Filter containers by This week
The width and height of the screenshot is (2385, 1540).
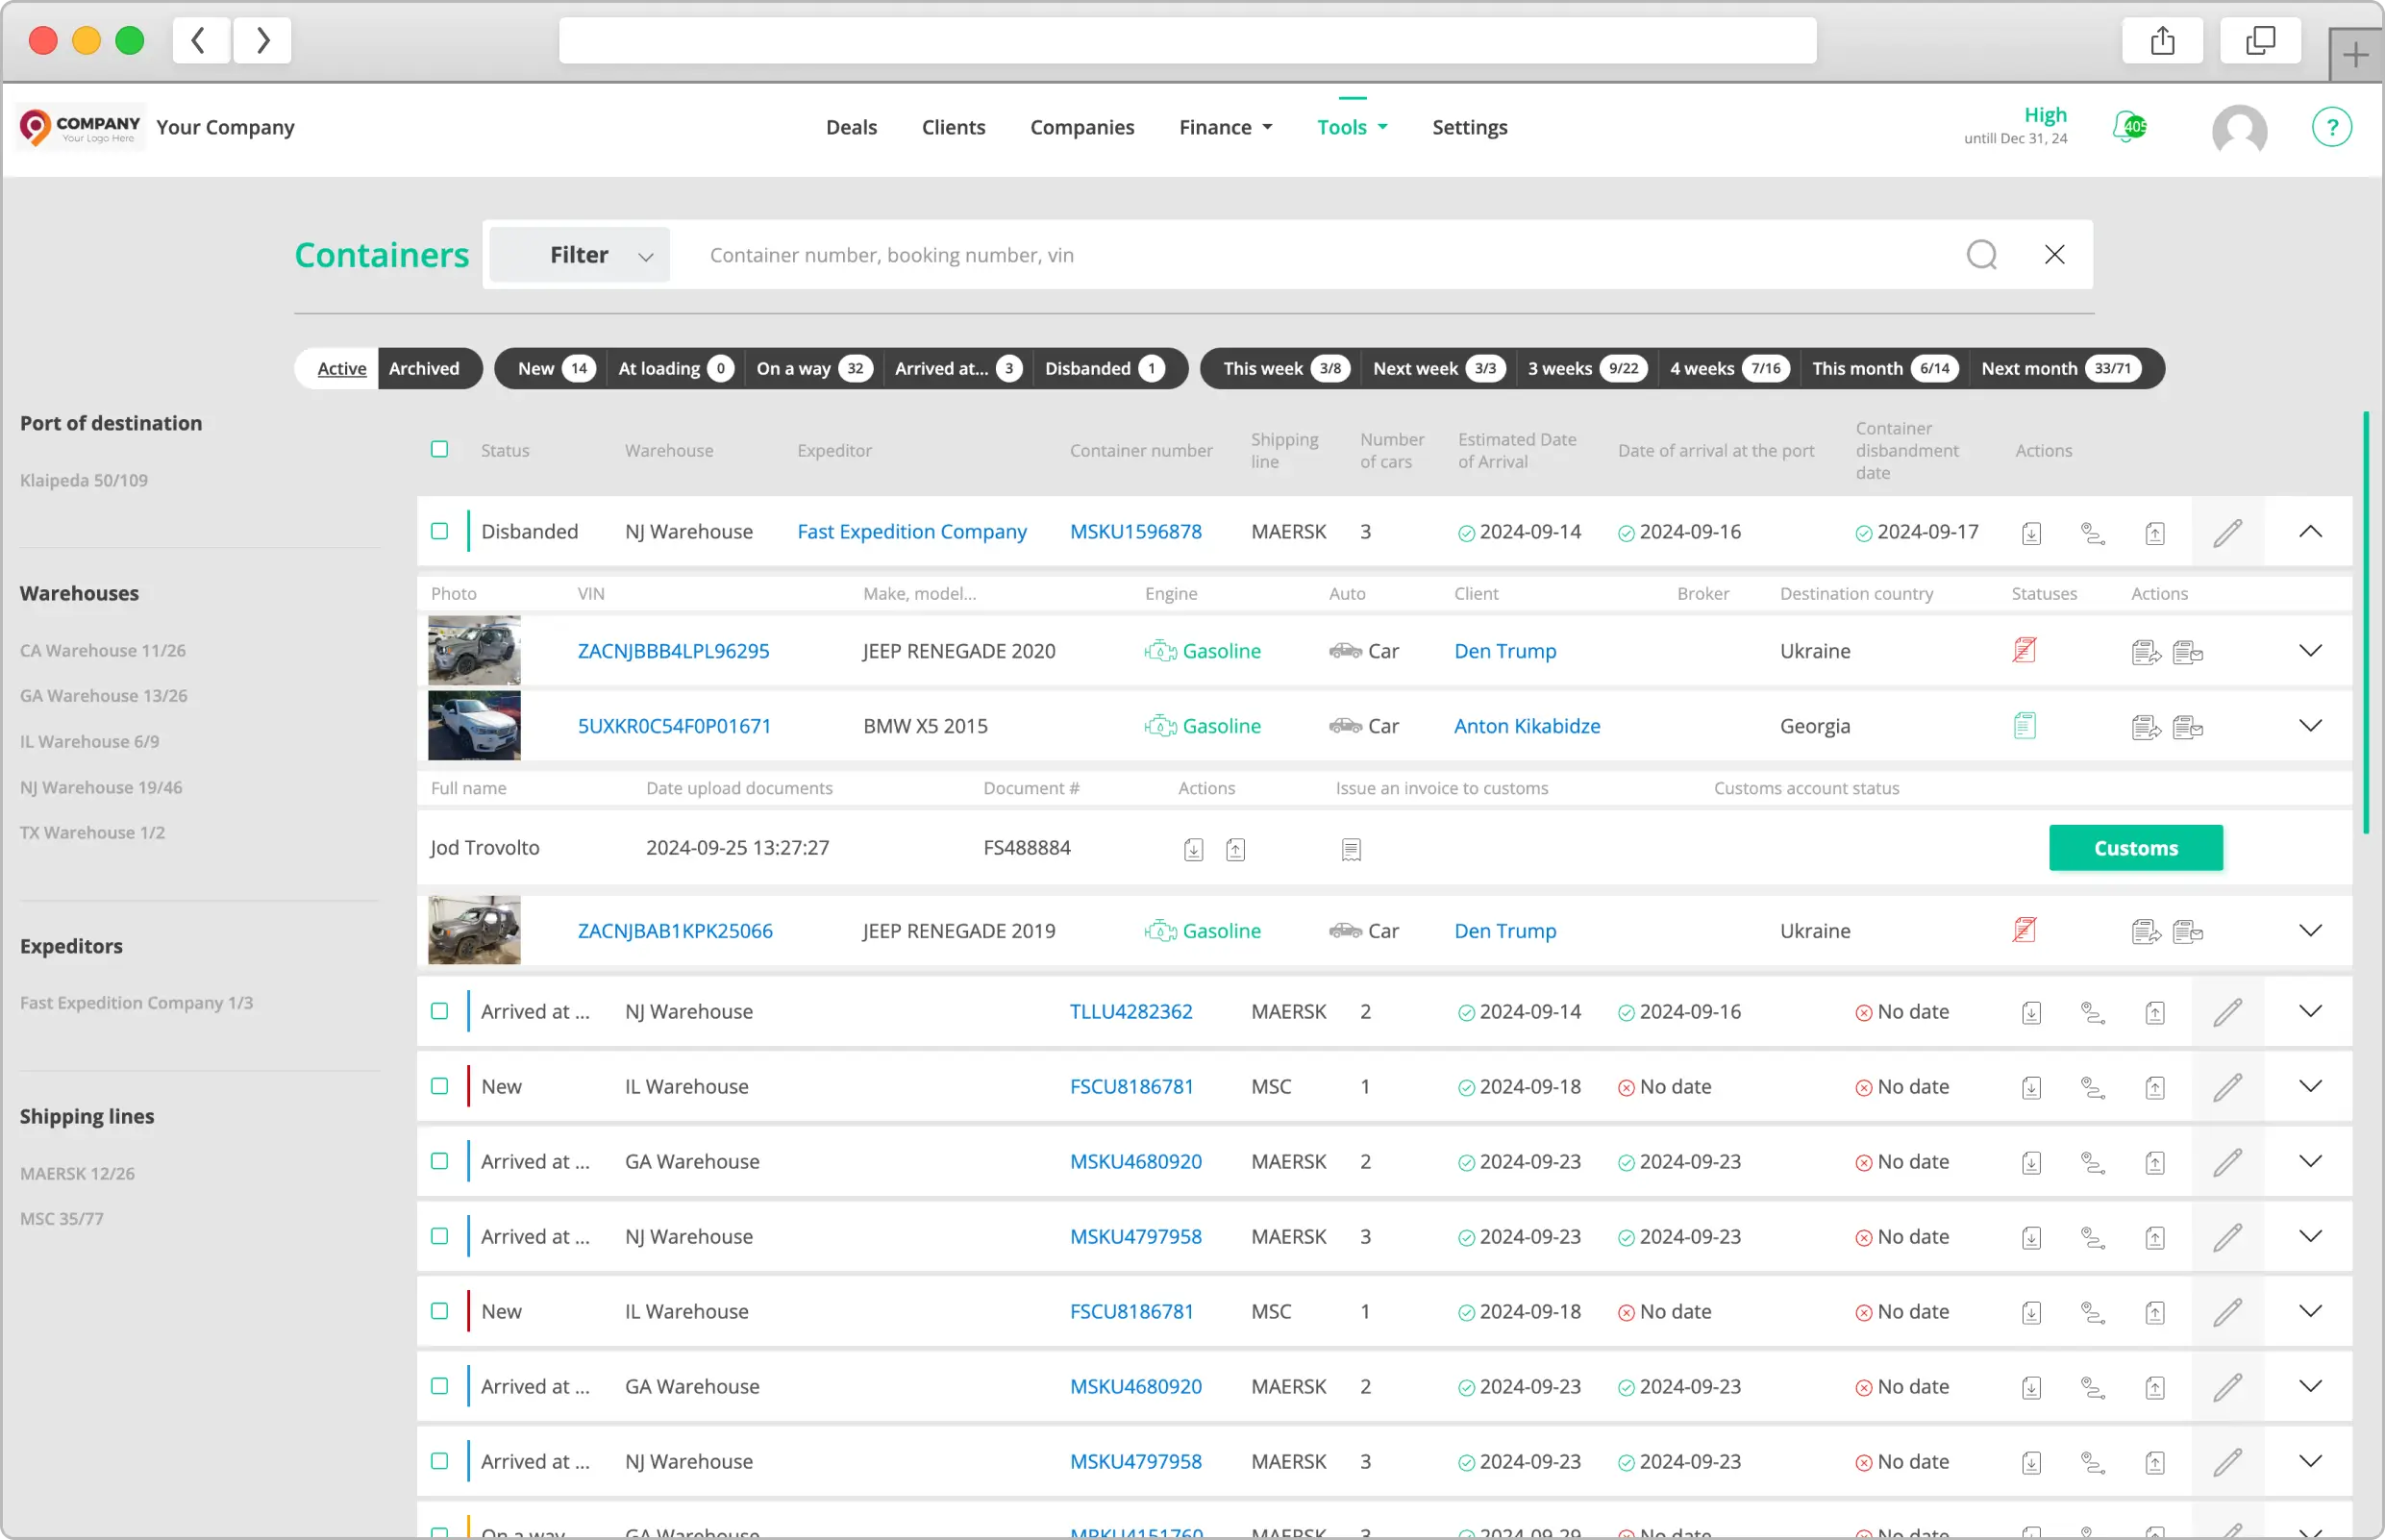pyautogui.click(x=1285, y=369)
